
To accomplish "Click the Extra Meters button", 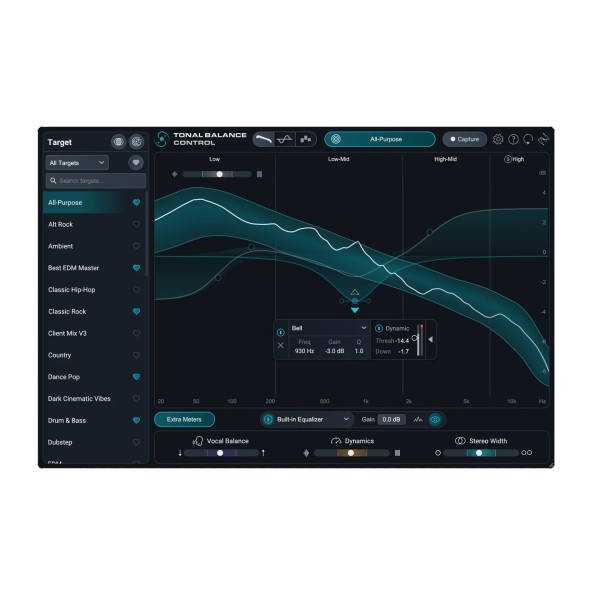I will [184, 420].
